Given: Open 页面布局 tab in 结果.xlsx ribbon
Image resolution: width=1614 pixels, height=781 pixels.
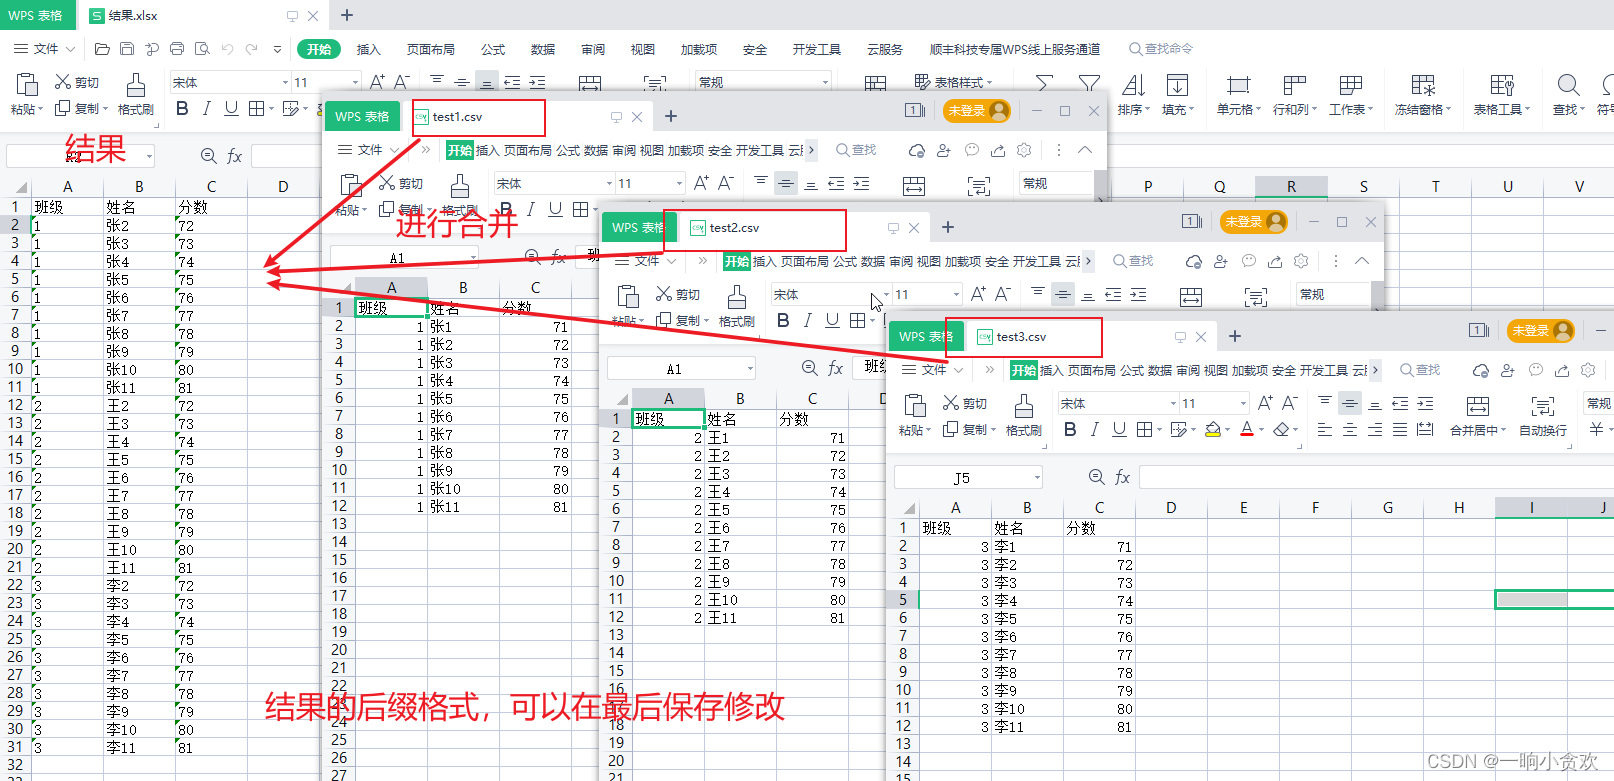Looking at the screenshot, I should pos(431,49).
